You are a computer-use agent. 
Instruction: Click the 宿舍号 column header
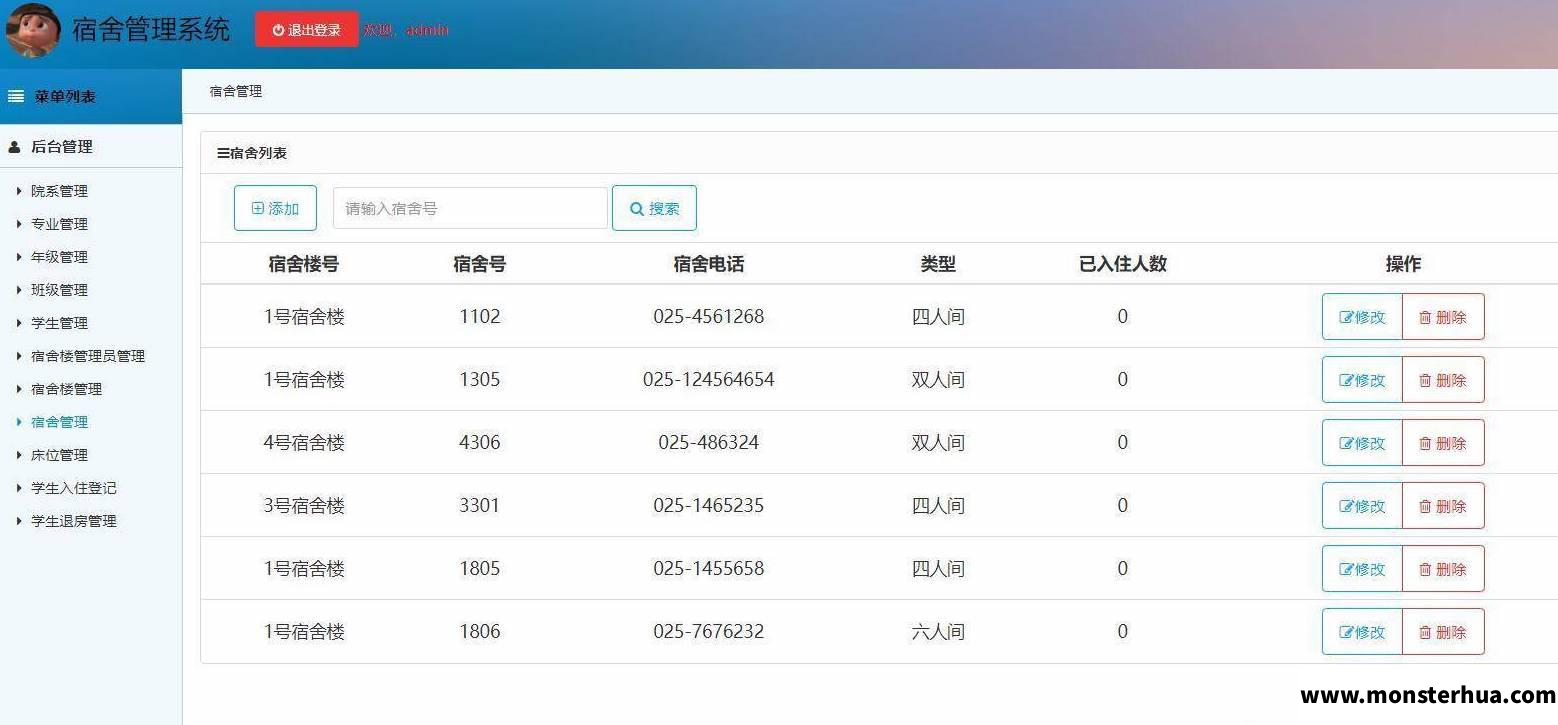pyautogui.click(x=480, y=264)
